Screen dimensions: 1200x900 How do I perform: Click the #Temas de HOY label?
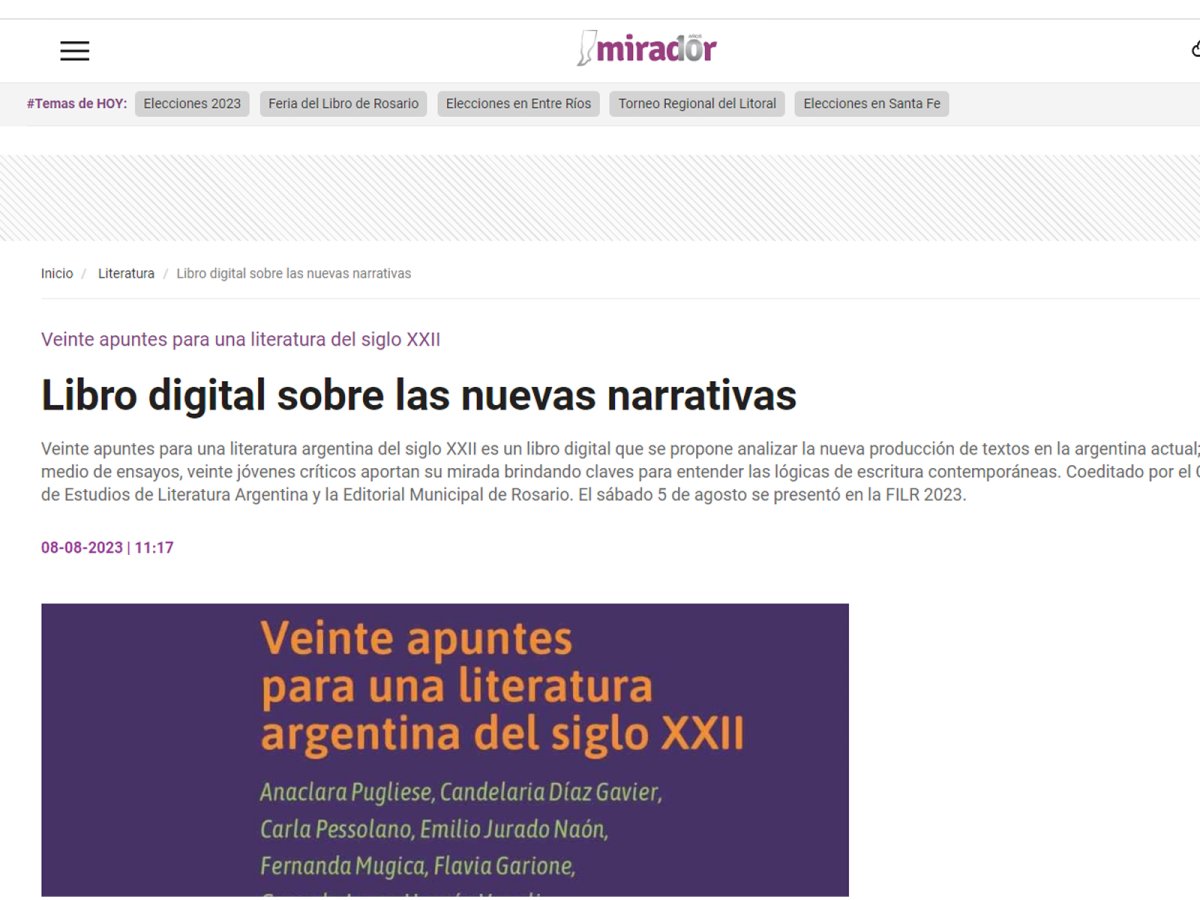click(x=77, y=104)
